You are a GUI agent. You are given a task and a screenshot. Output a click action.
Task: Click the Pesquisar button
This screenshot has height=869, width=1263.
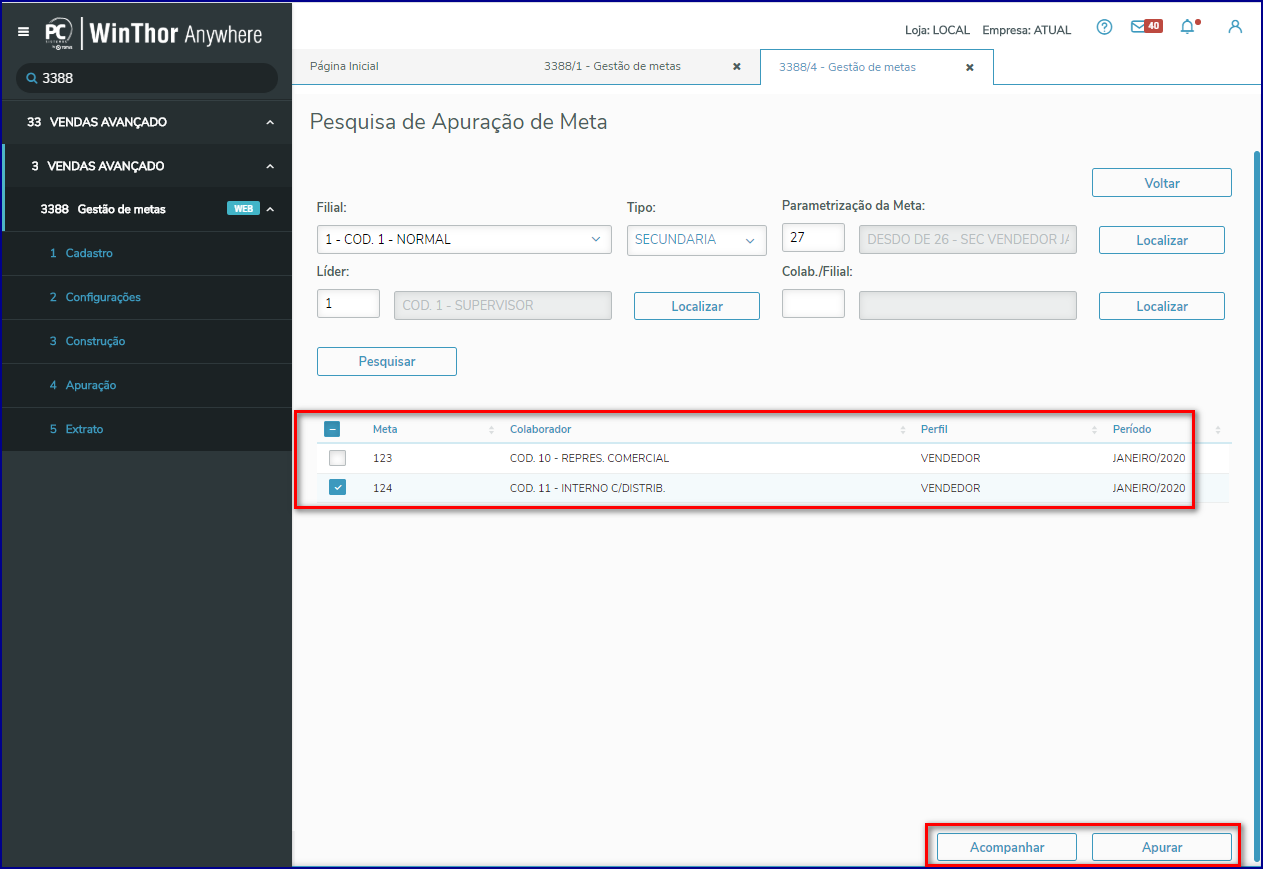387,361
